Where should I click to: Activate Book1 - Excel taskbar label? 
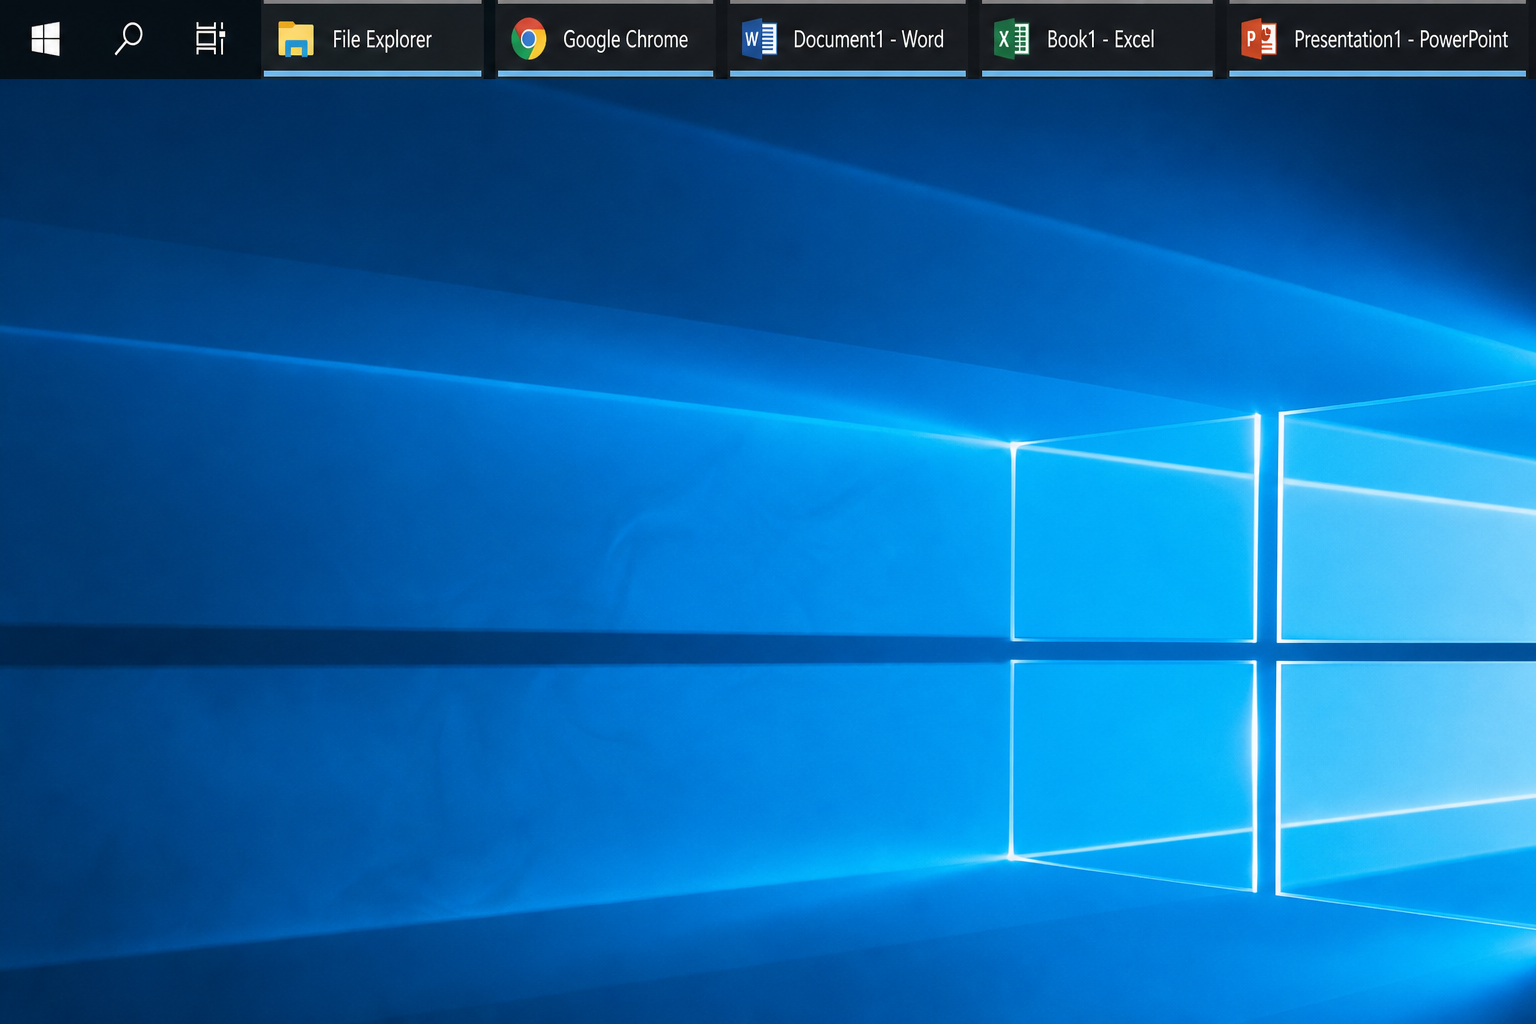click(x=1100, y=40)
